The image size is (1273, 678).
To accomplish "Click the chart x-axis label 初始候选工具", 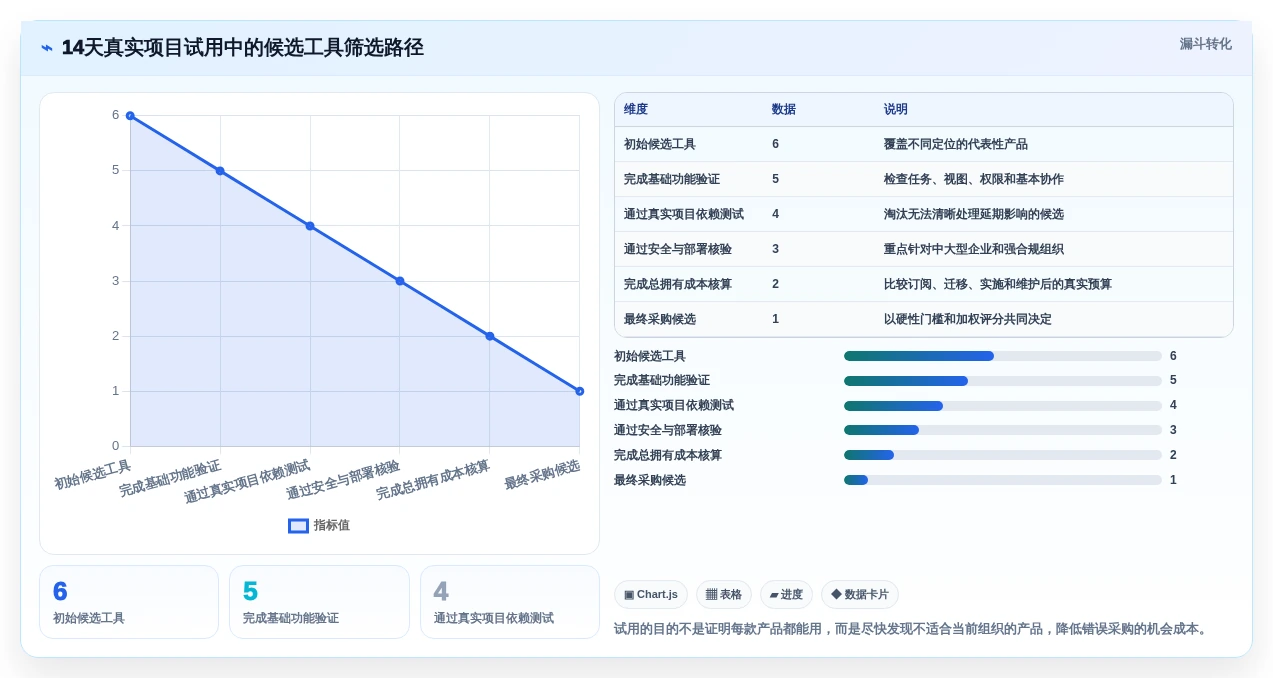I will click(x=92, y=475).
